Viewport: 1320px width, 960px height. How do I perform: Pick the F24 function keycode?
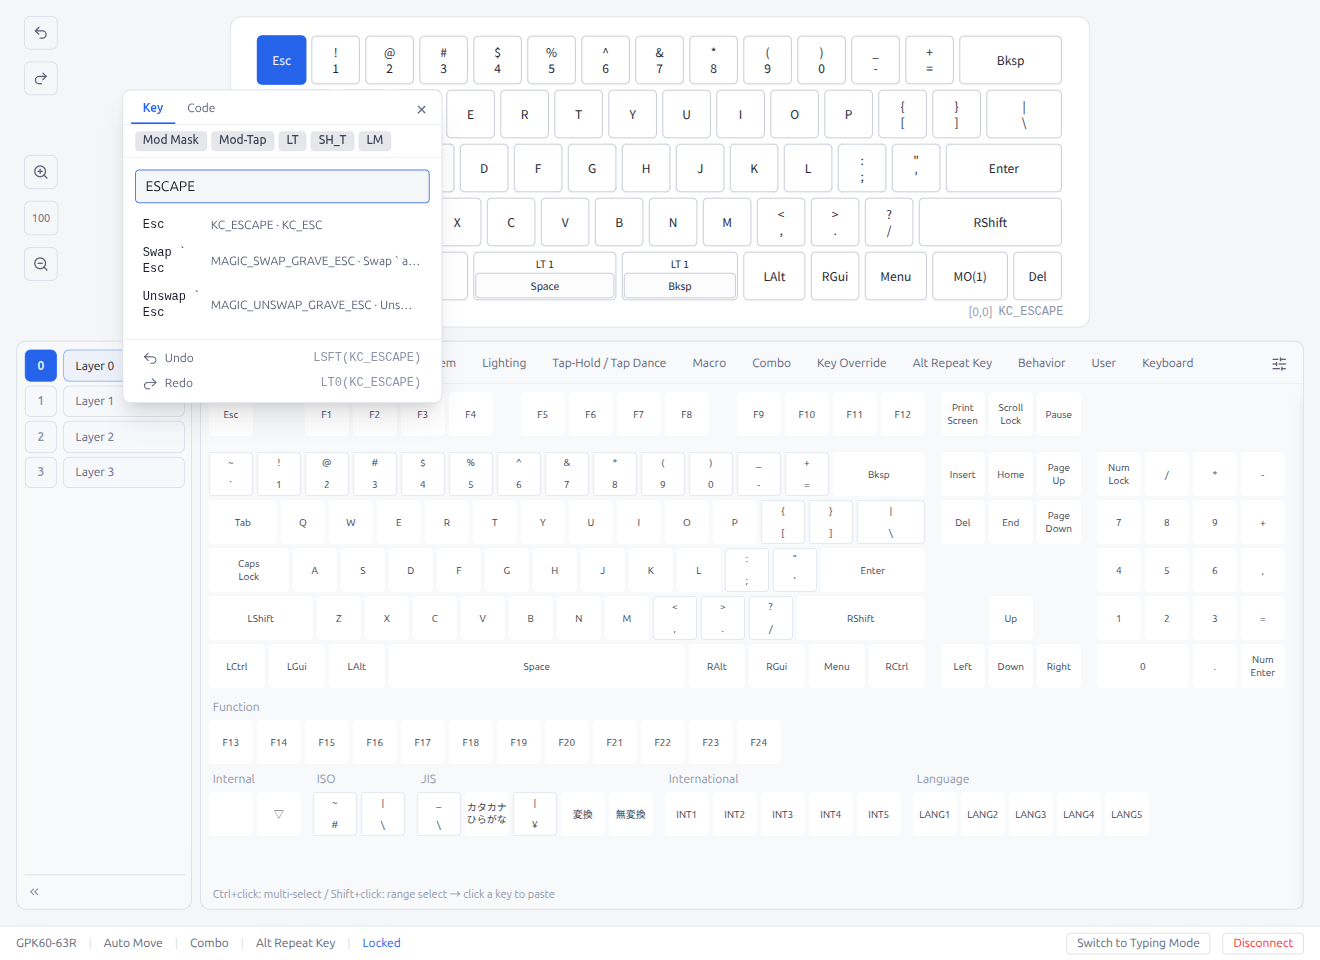[x=759, y=742]
